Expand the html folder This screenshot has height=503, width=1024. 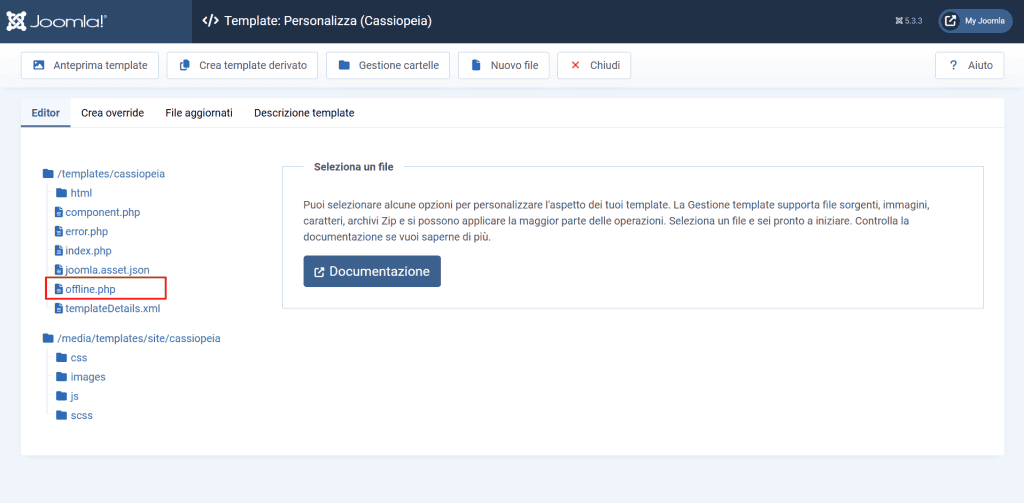click(74, 193)
